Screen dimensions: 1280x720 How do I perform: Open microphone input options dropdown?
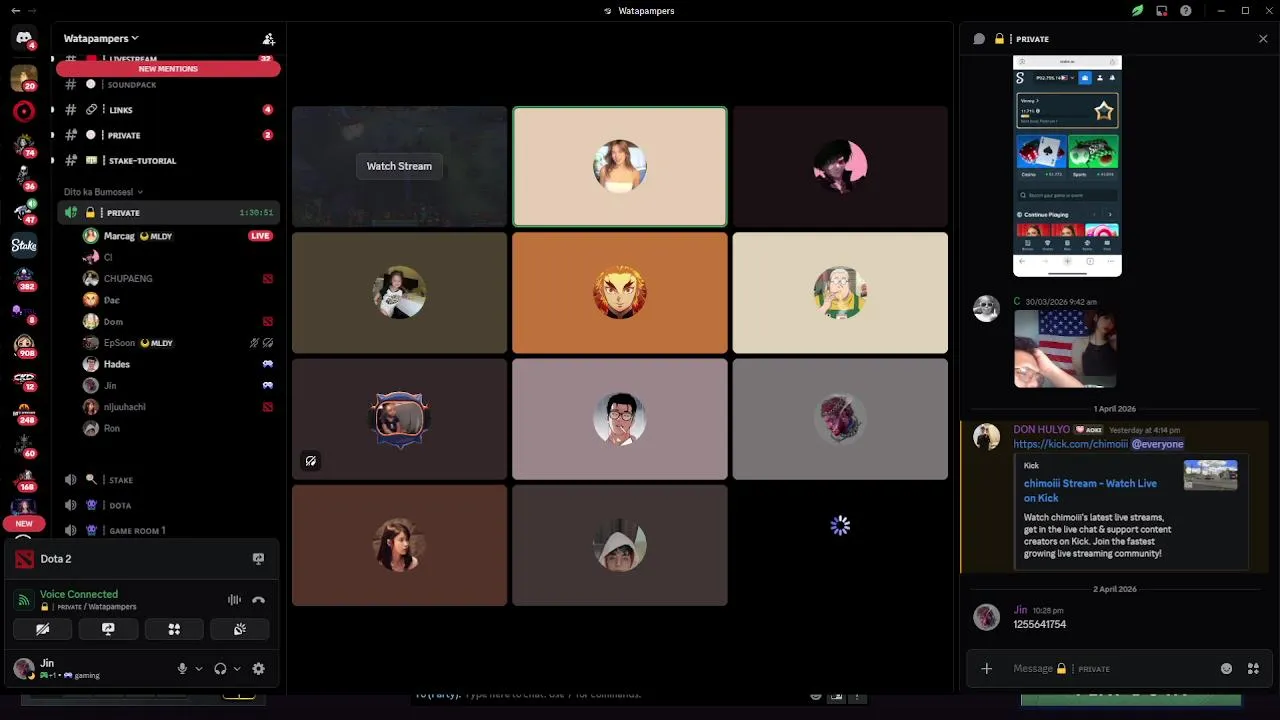pyautogui.click(x=199, y=669)
